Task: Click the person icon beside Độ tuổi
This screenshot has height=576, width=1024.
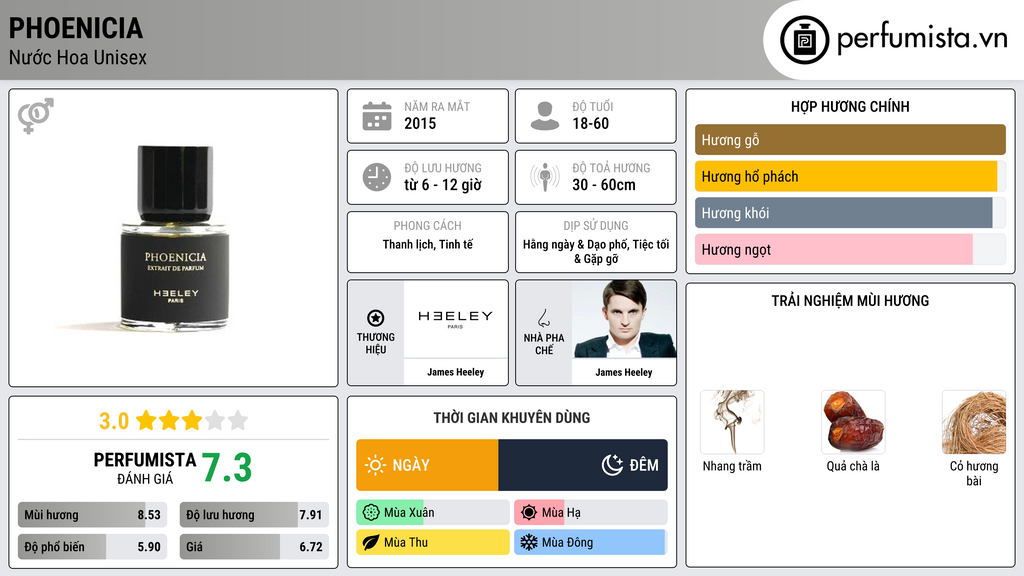Action: 545,116
